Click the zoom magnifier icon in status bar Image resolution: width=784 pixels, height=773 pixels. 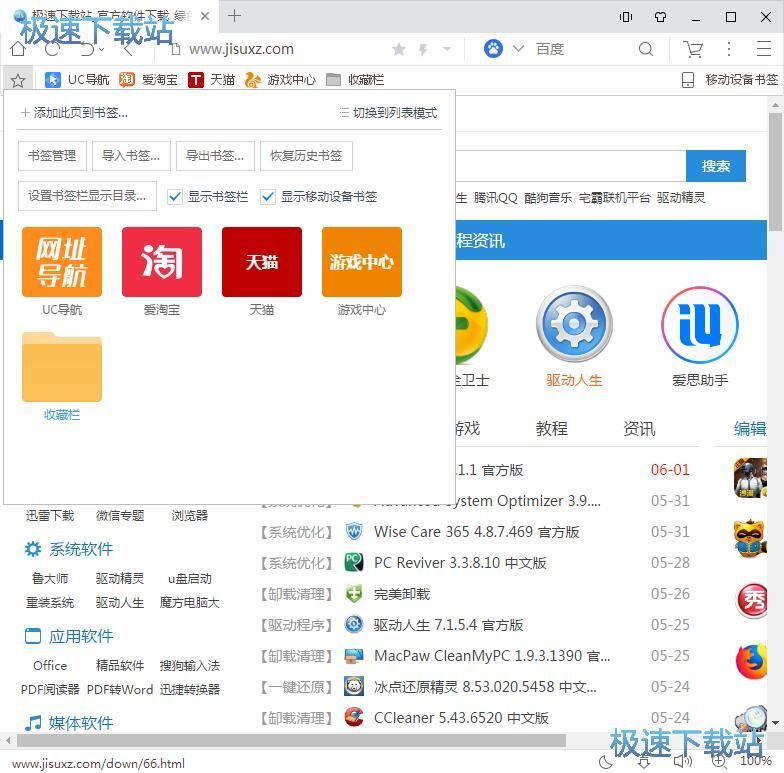(x=719, y=762)
